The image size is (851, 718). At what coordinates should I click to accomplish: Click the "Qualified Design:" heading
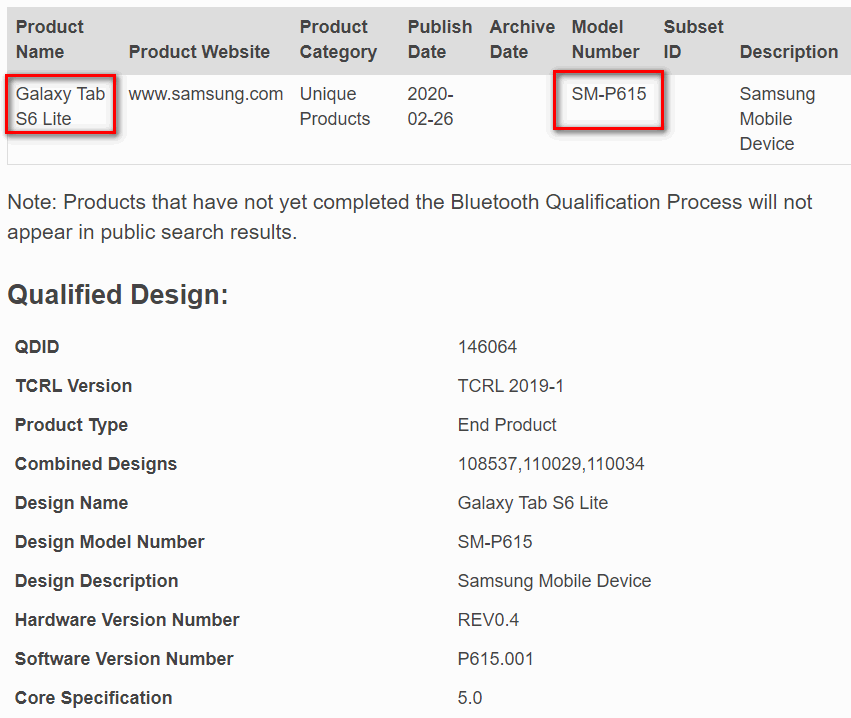(118, 295)
